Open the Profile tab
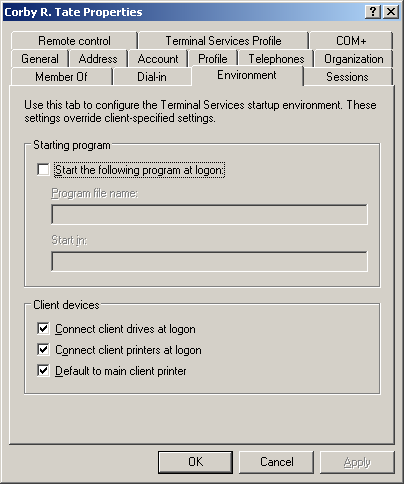This screenshot has height=484, width=404. click(213, 59)
